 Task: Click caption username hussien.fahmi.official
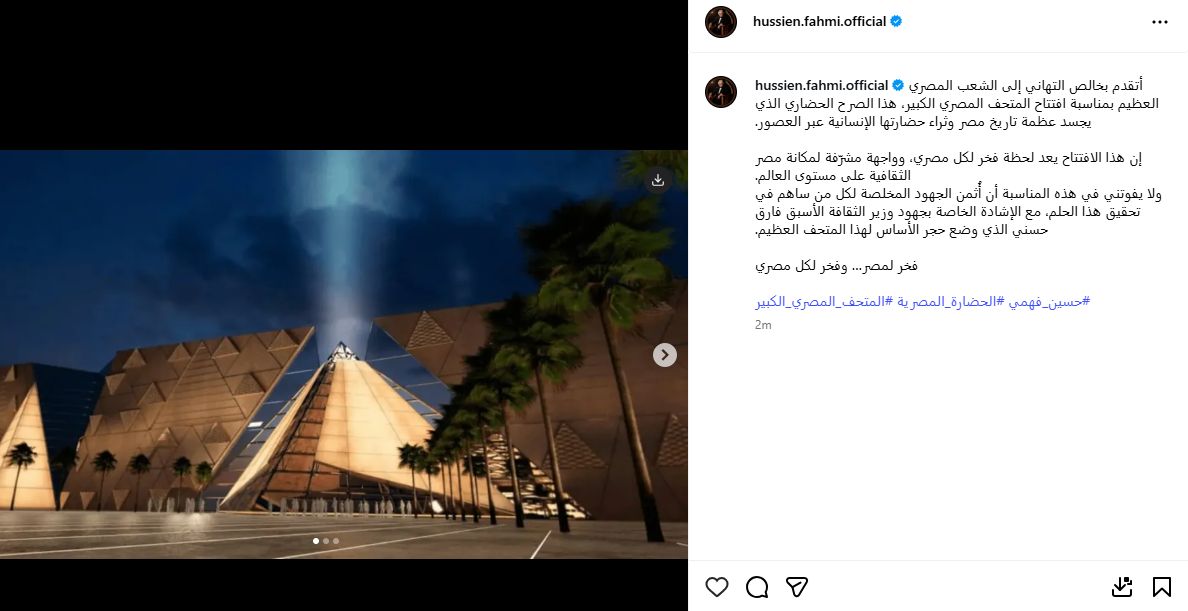(x=821, y=85)
